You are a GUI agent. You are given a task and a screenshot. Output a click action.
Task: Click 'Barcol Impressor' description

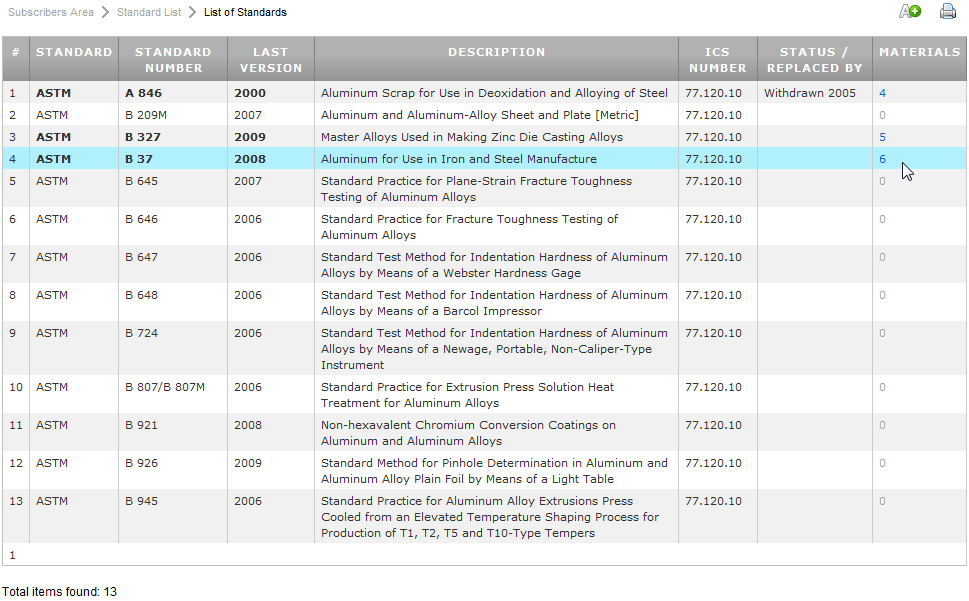coord(494,303)
